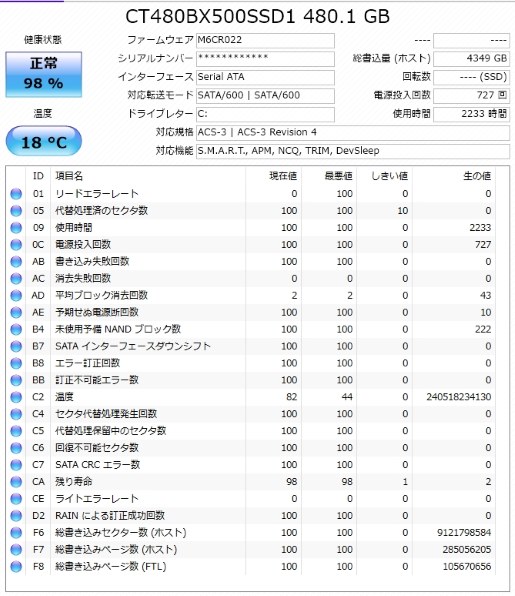This screenshot has height=596, width=515.
Task: Click the status orb for ID 0C row
Action: 16,245
